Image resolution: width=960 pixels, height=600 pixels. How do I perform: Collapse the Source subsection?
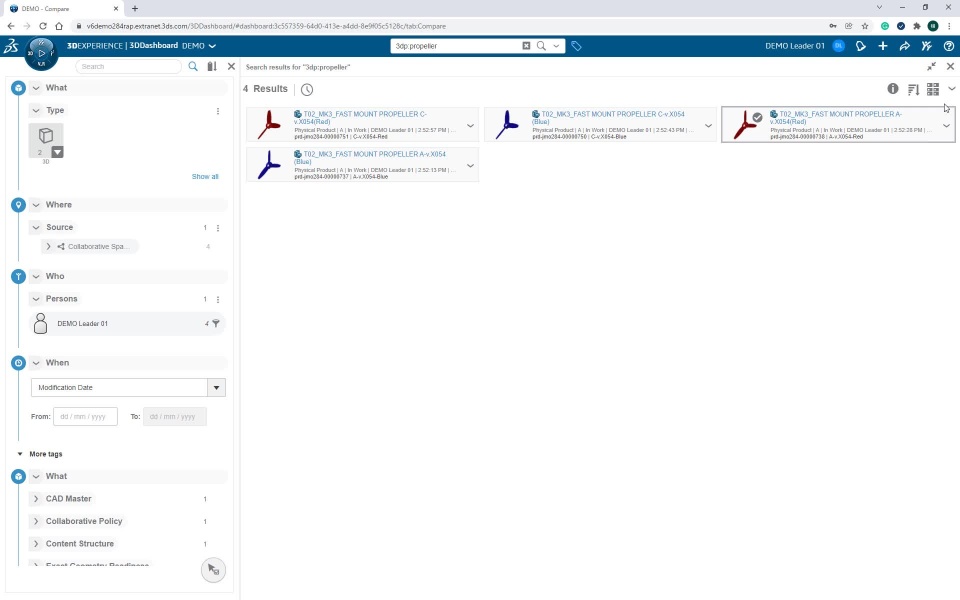click(x=36, y=228)
